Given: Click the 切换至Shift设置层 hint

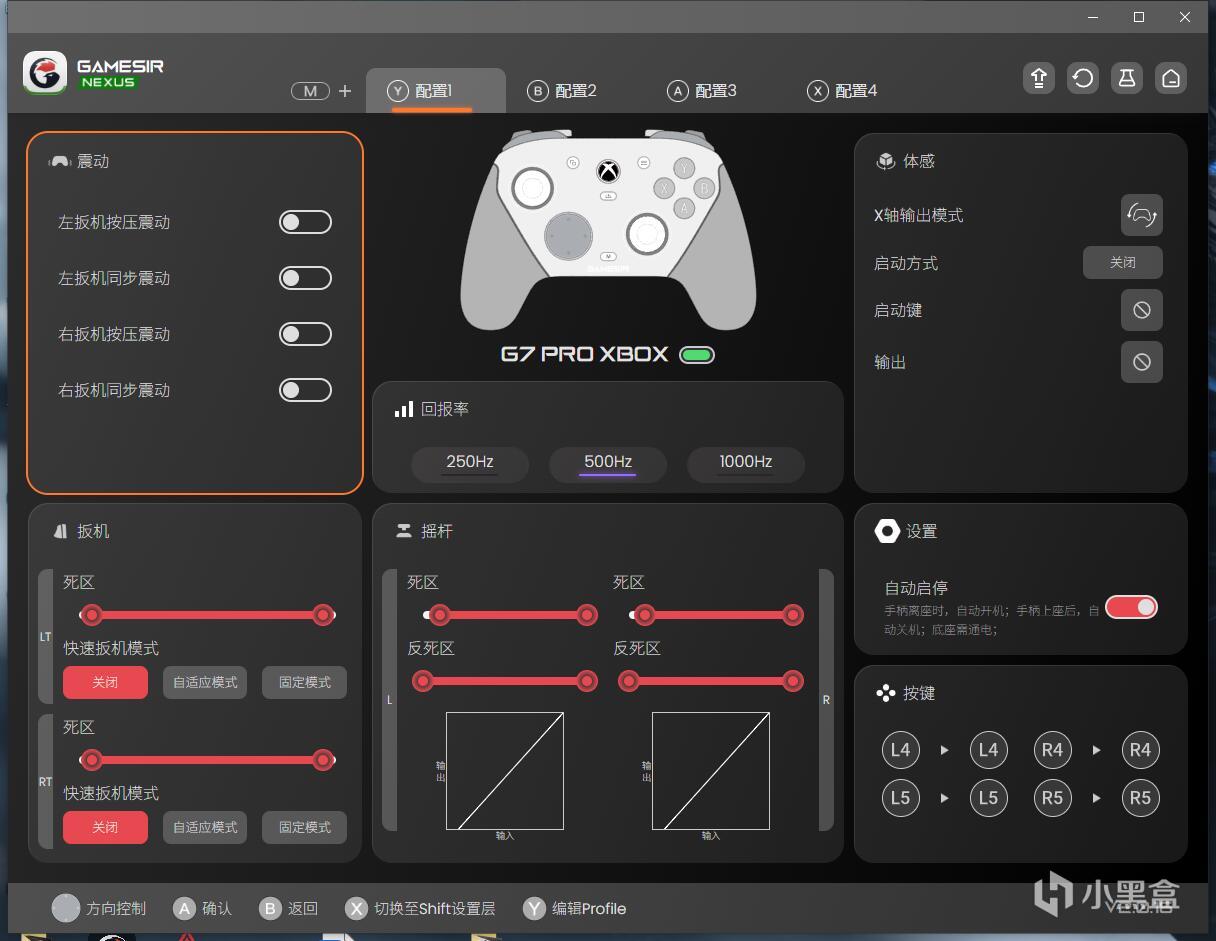Looking at the screenshot, I should [420, 908].
